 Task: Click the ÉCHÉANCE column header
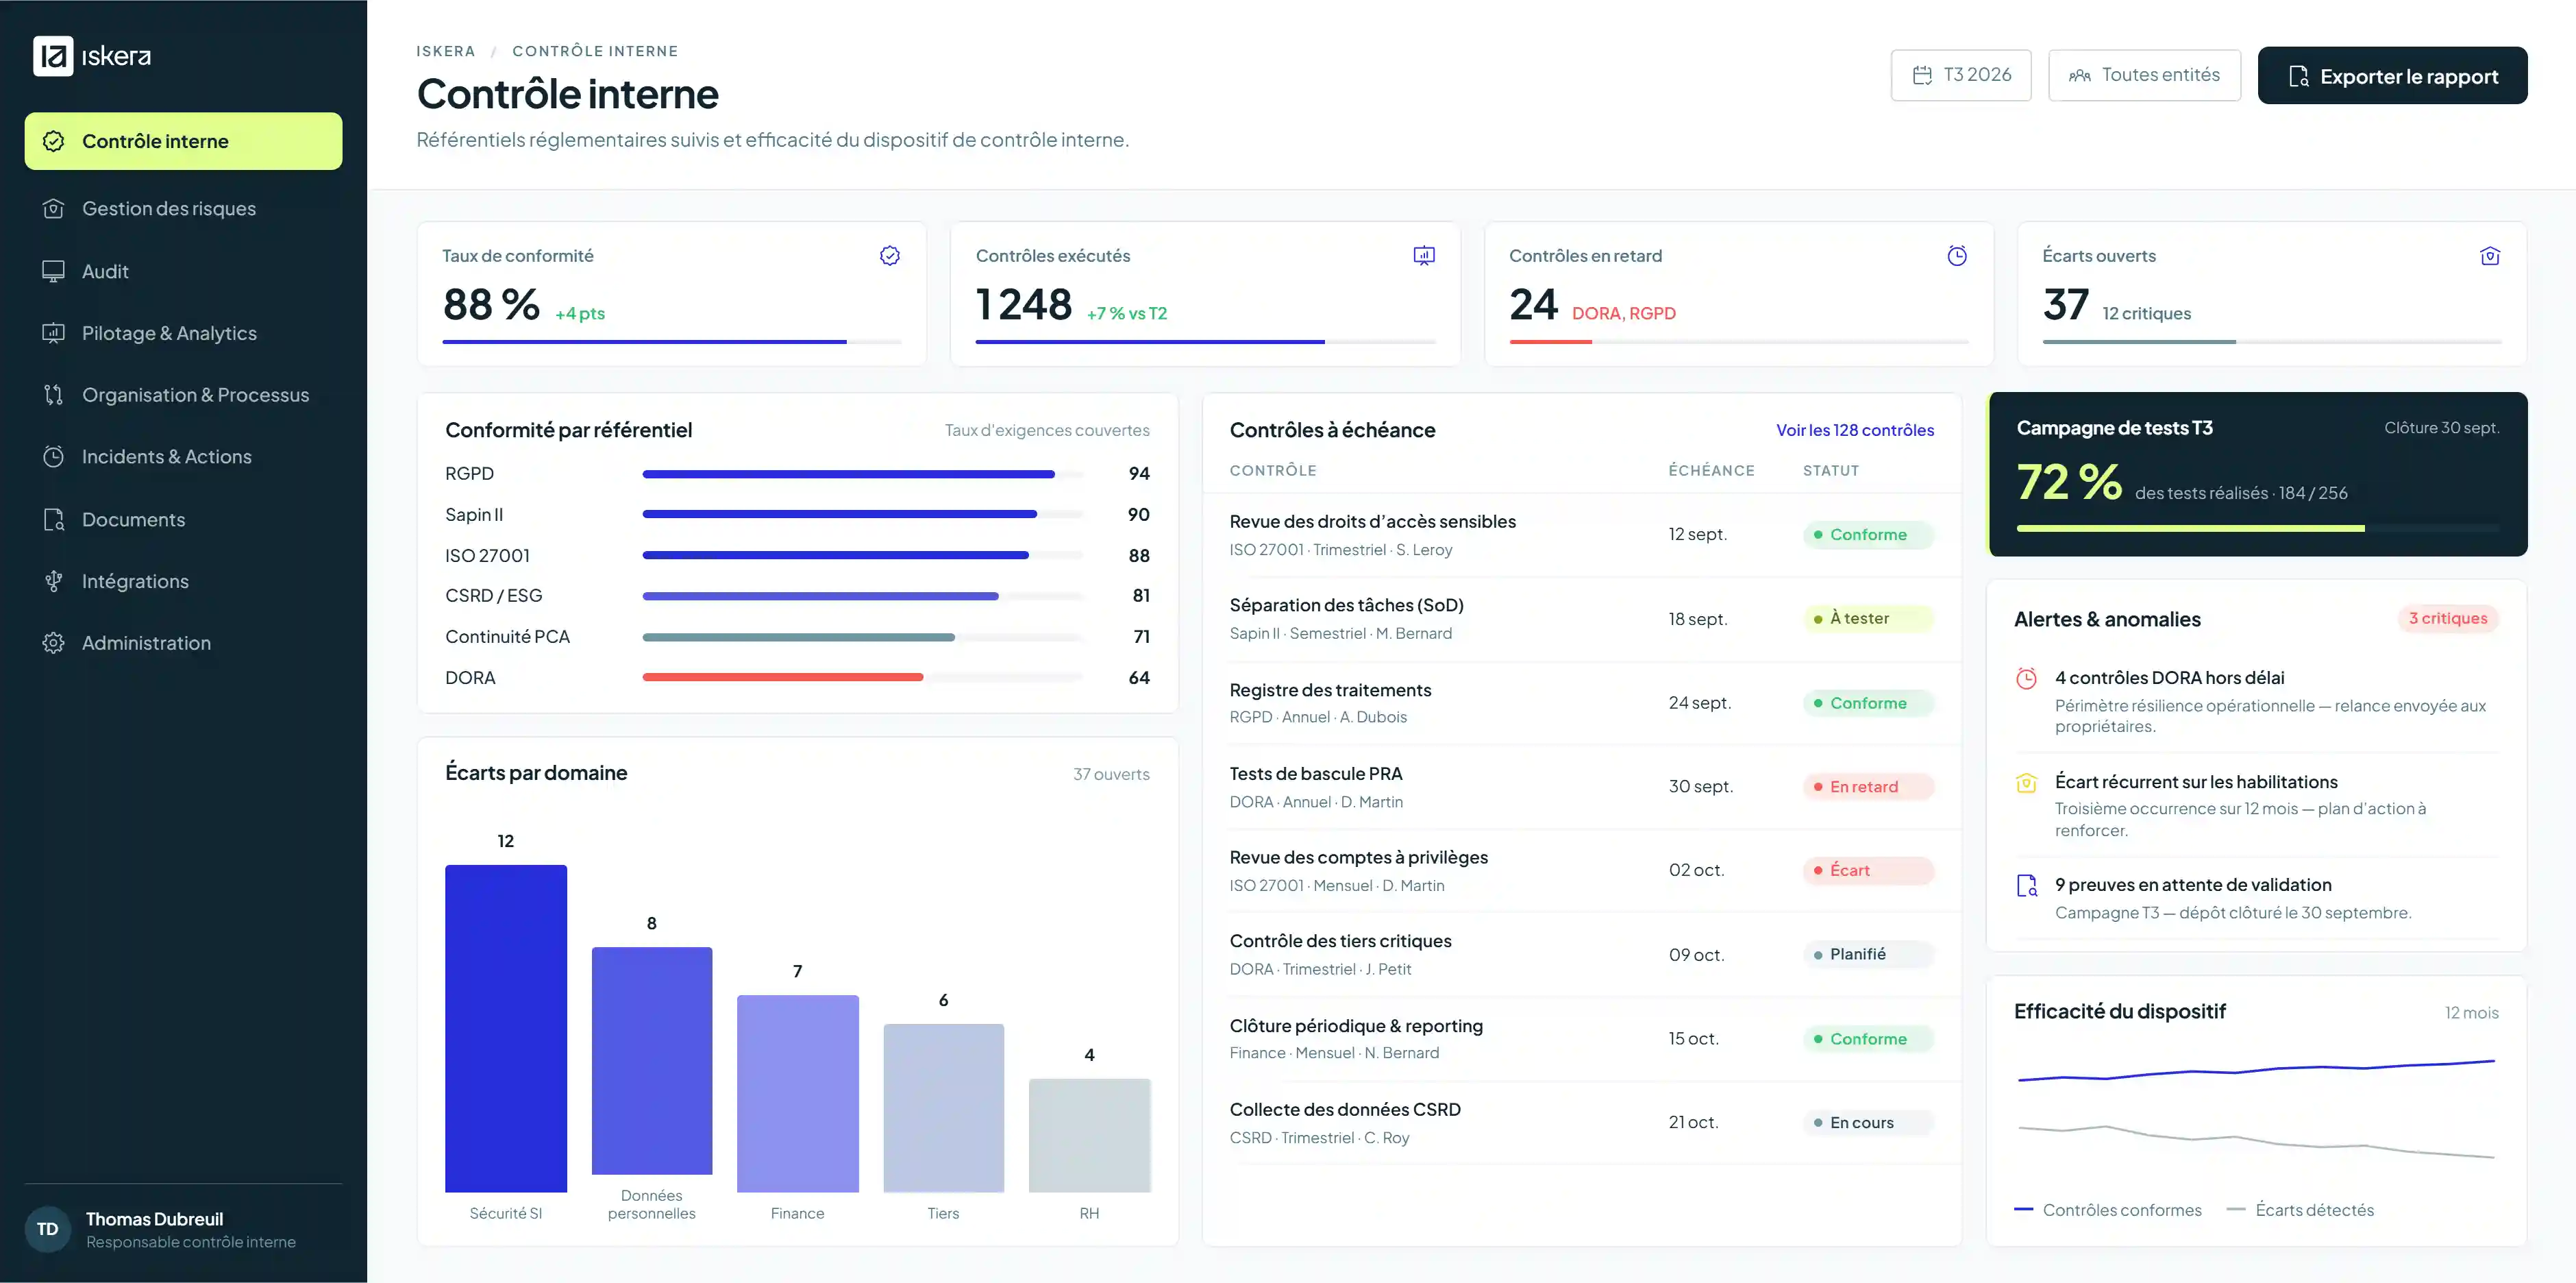click(x=1711, y=471)
